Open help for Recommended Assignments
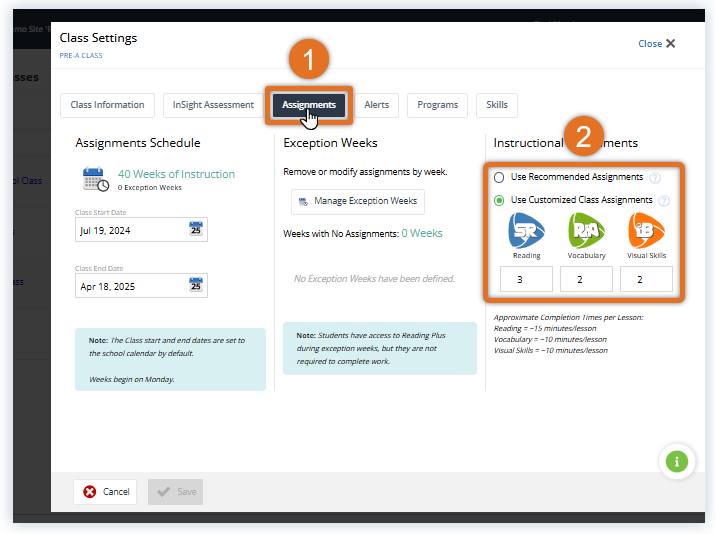The height and width of the screenshot is (534, 716). pos(655,178)
